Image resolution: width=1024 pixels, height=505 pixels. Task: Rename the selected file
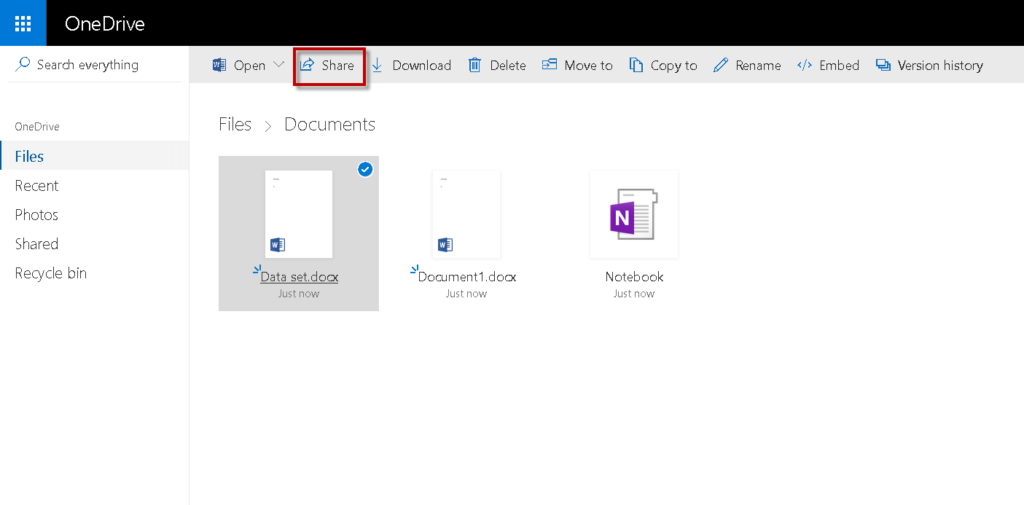click(x=748, y=65)
